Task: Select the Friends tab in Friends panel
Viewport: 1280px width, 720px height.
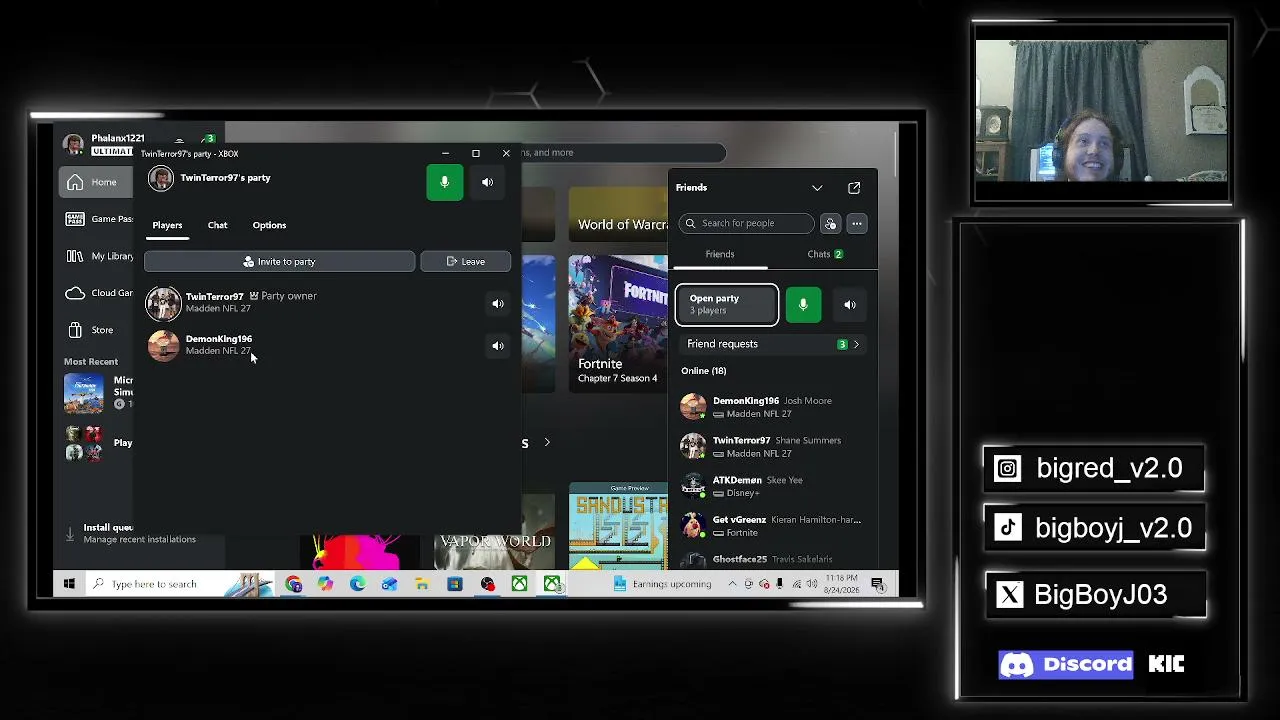Action: point(720,254)
